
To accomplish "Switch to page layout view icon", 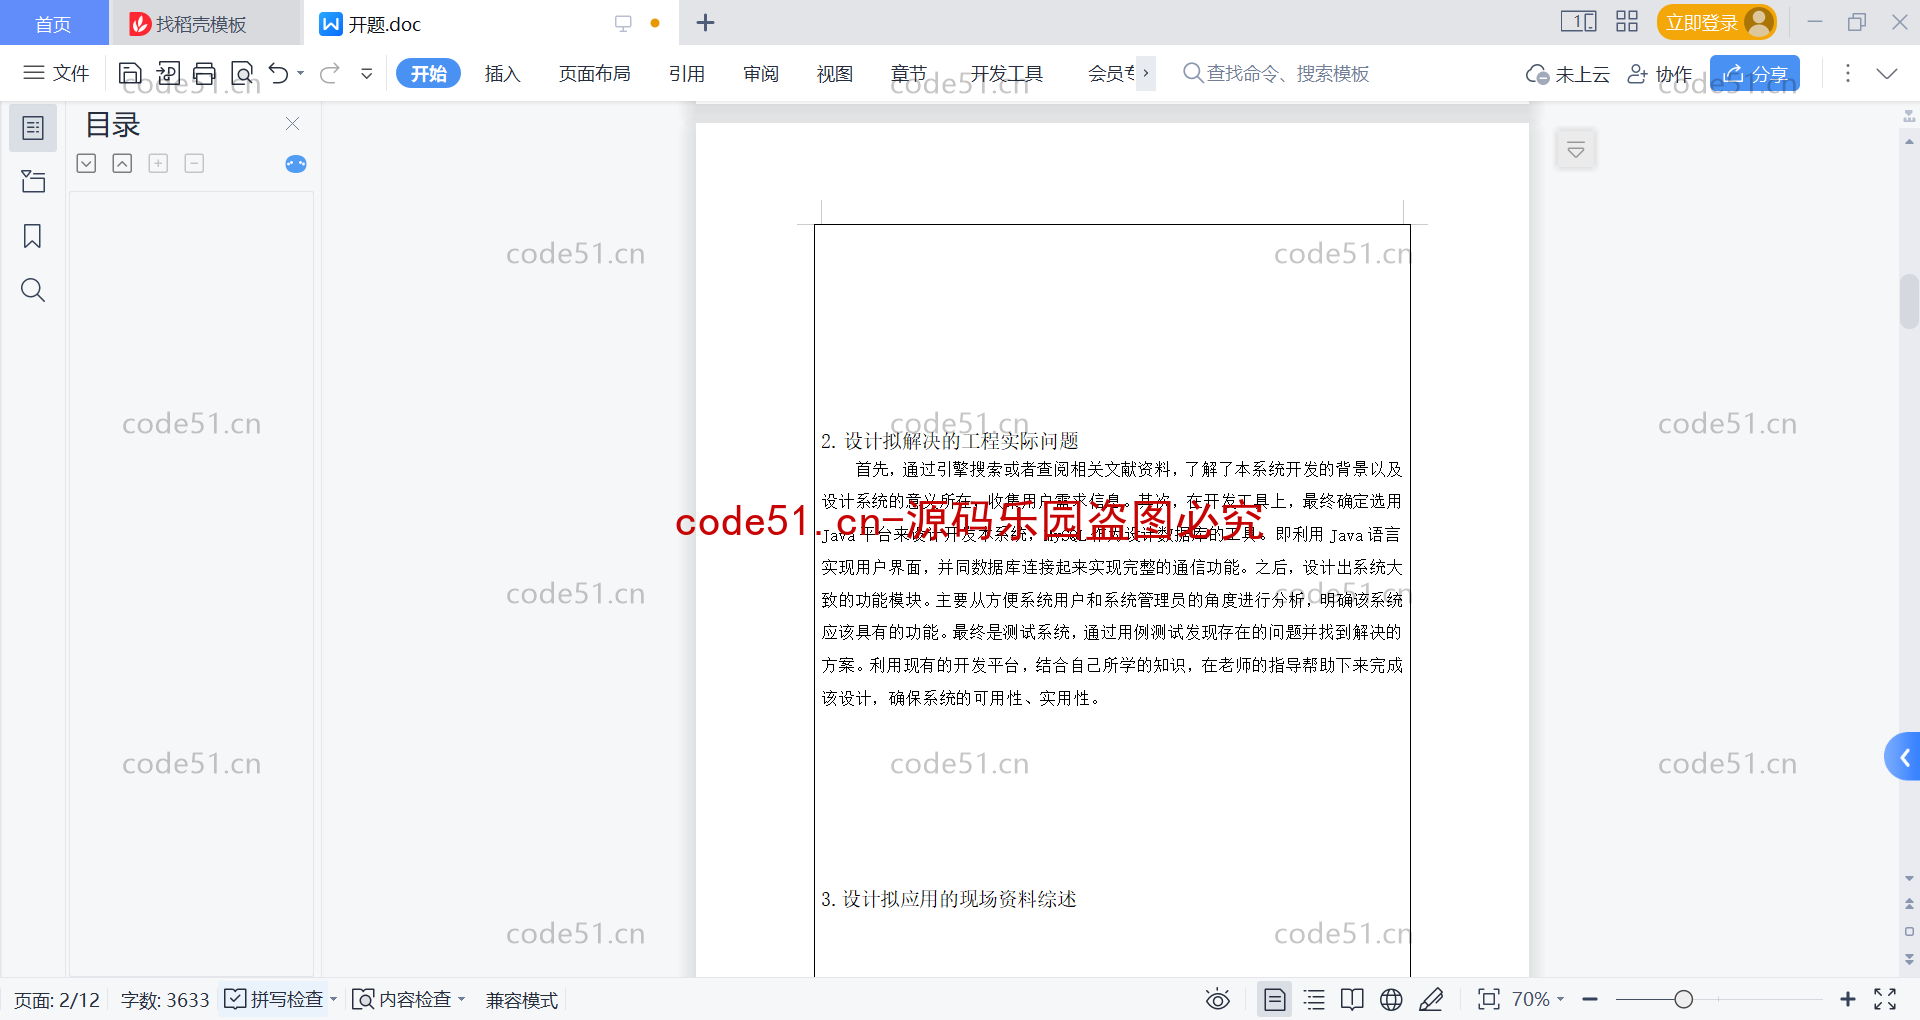I will point(1274,999).
